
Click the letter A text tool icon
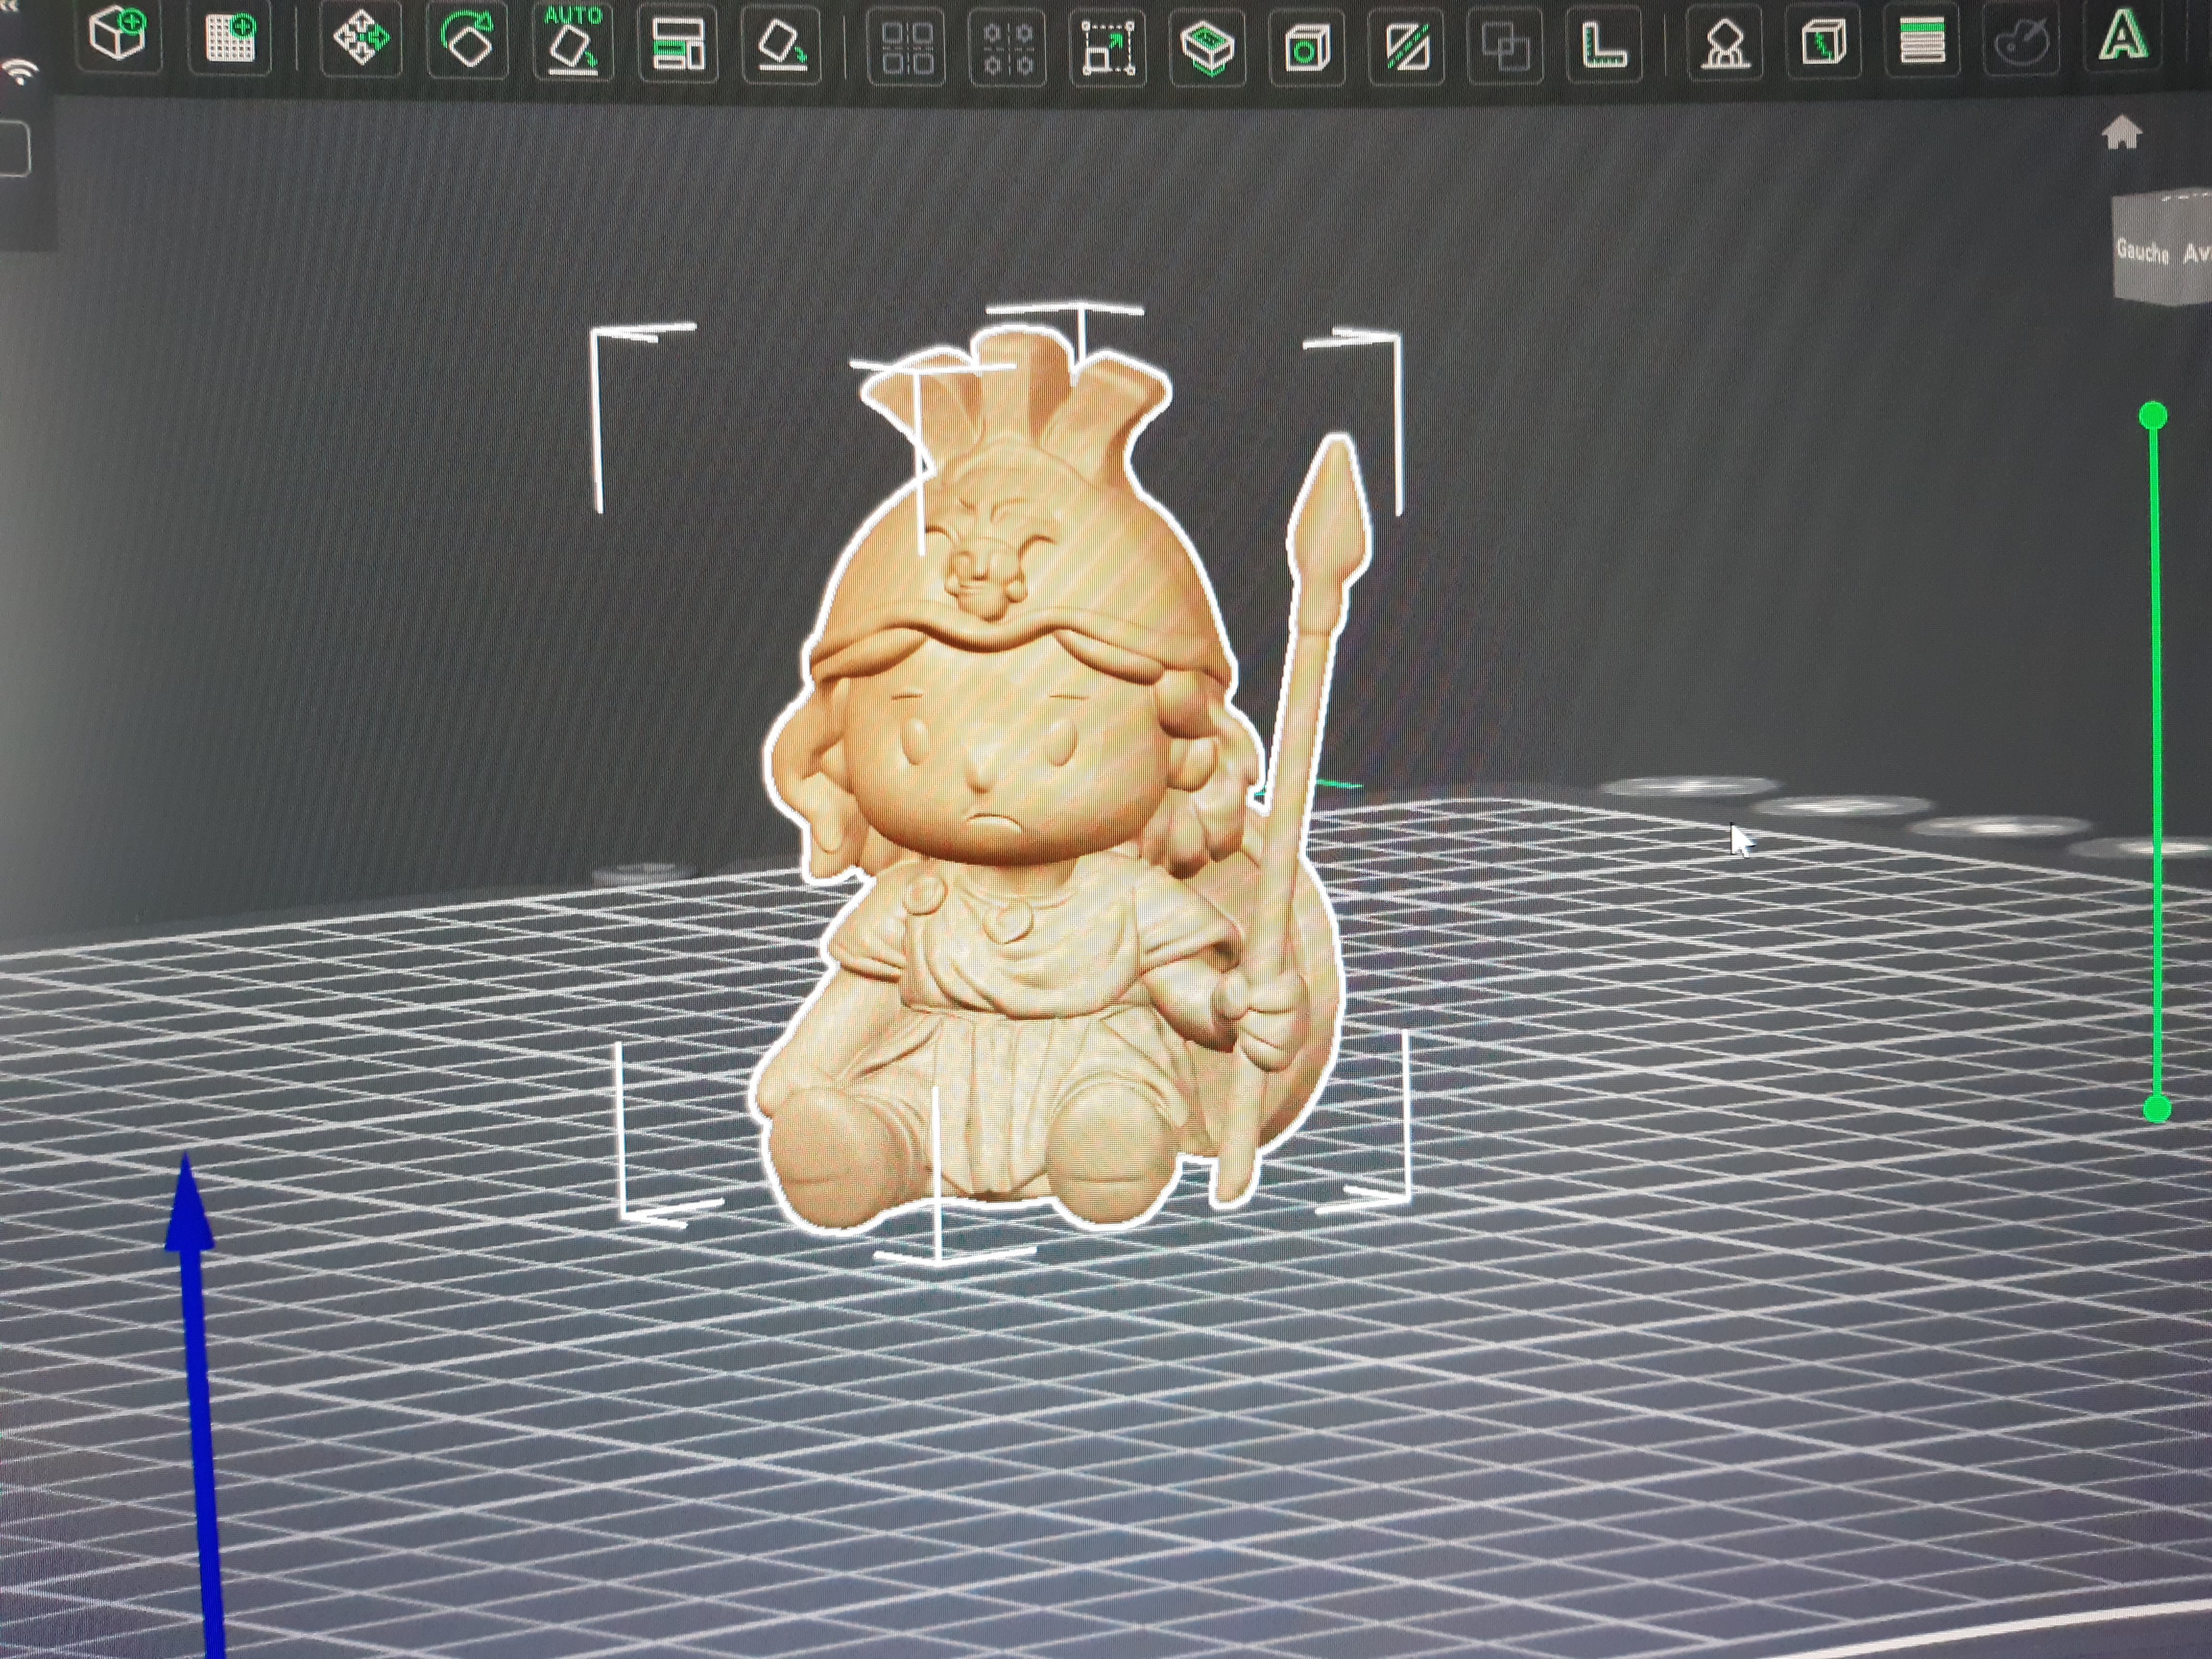click(x=2122, y=36)
